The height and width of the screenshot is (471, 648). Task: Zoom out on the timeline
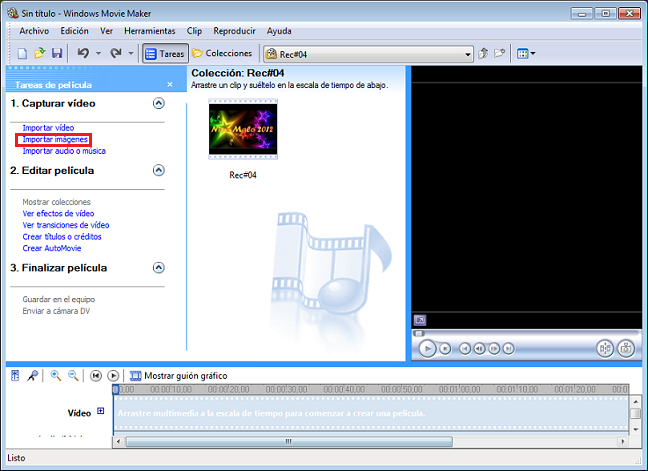73,376
